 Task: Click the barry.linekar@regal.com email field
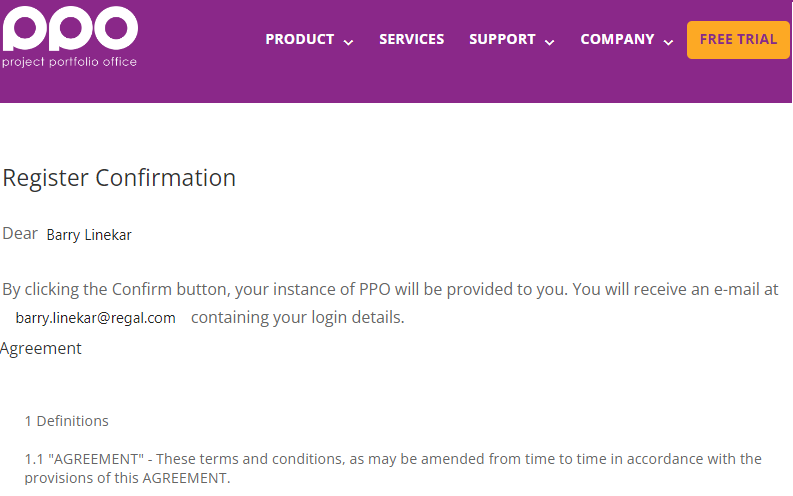pyautogui.click(x=96, y=318)
